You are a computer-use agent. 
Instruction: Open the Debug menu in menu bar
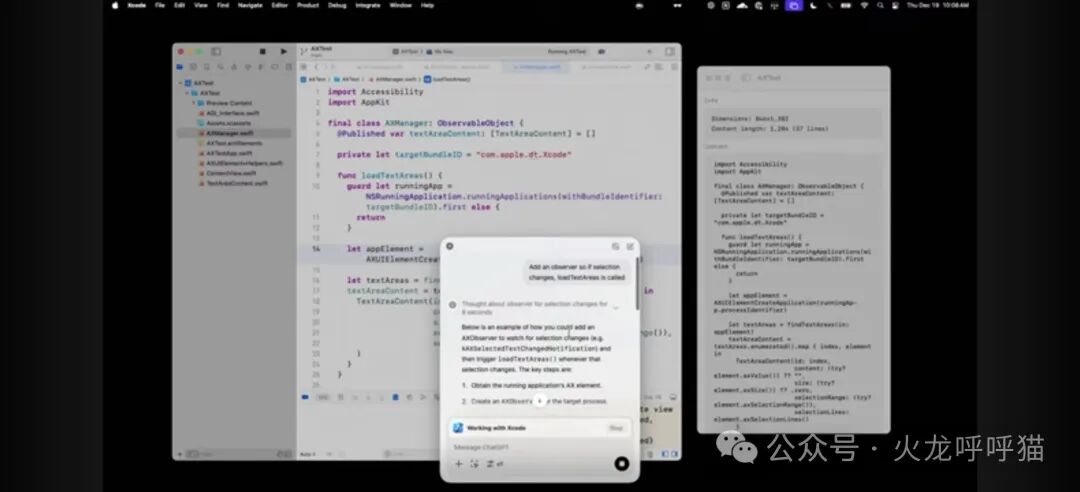pyautogui.click(x=338, y=5)
